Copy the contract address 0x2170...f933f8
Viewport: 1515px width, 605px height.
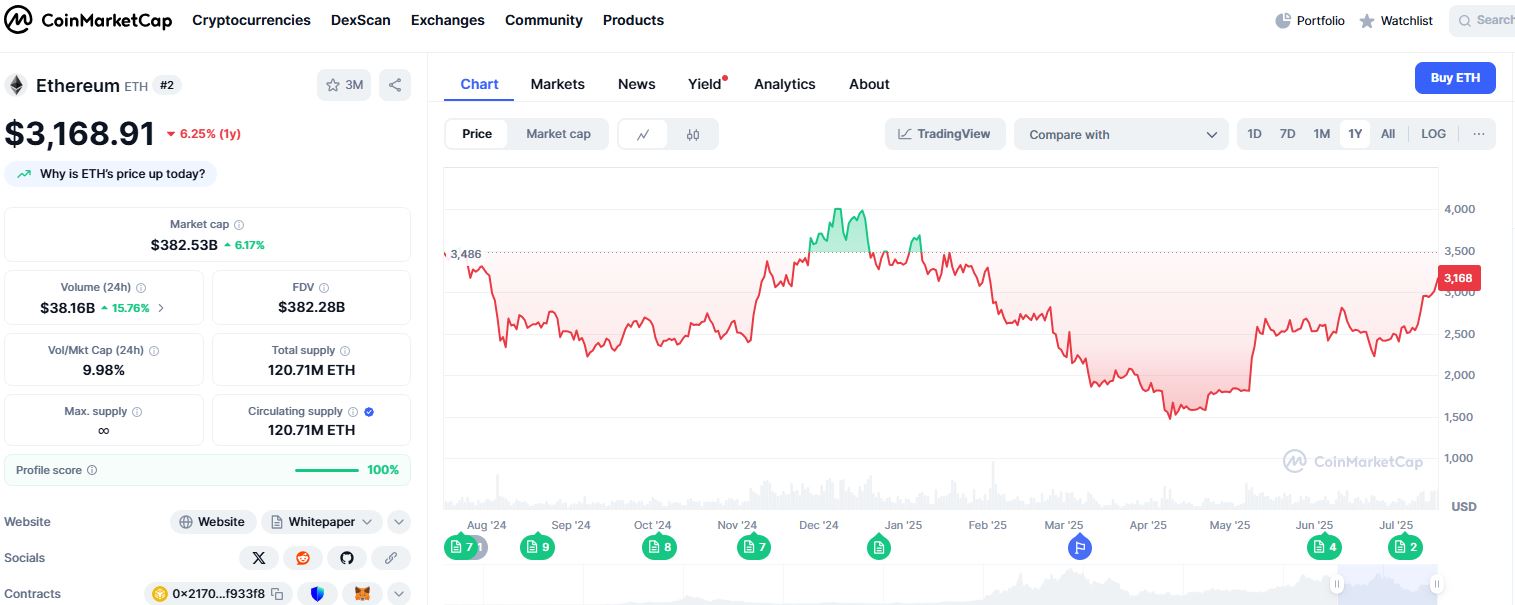pos(278,594)
